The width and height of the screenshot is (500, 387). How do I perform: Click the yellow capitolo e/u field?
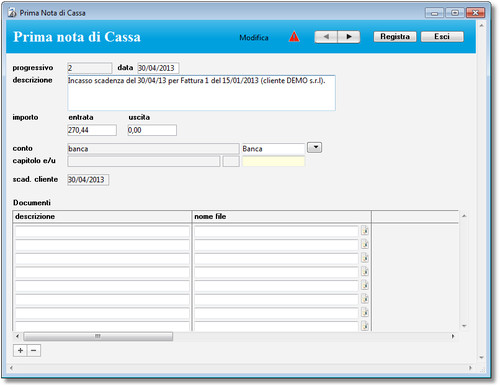273,161
